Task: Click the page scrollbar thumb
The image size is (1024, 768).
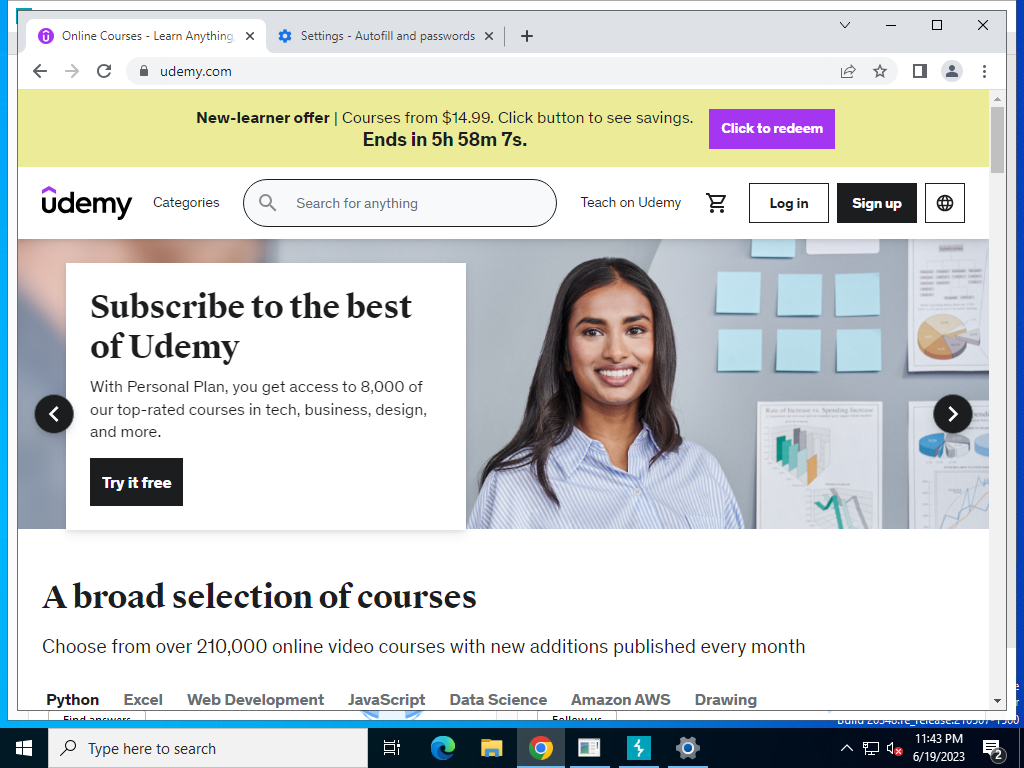Action: 997,140
